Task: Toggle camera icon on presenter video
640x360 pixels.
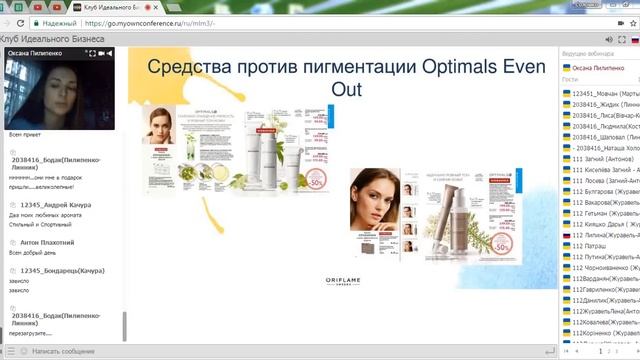Action: (101, 53)
